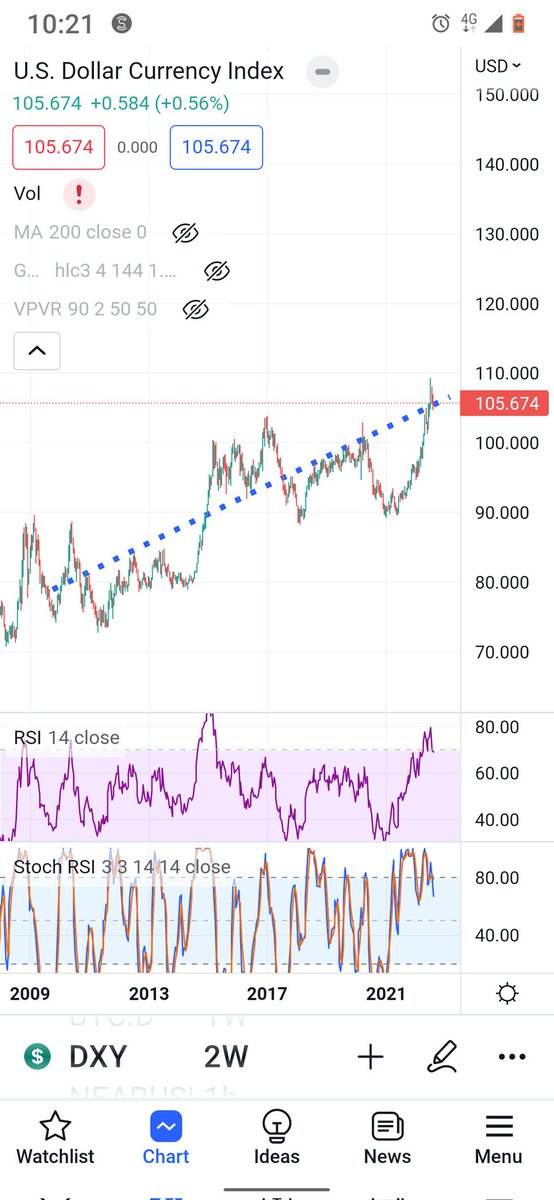
Task: Tap the alarm icon in the status bar
Action: coord(442,23)
